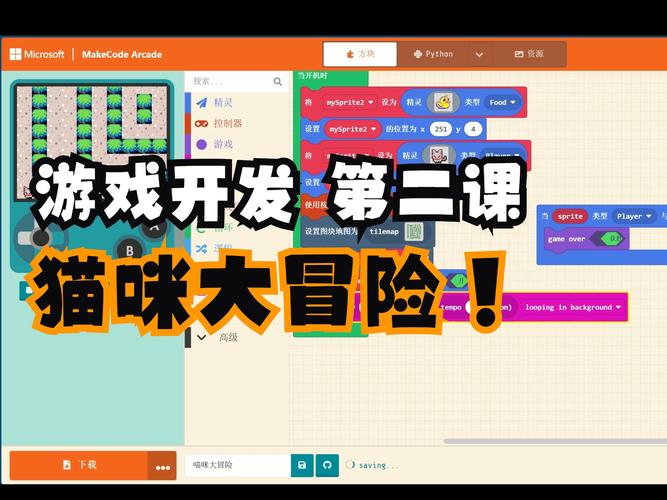This screenshot has width=667, height=500.
Task: Edit the duck sprite image
Action: pos(444,102)
